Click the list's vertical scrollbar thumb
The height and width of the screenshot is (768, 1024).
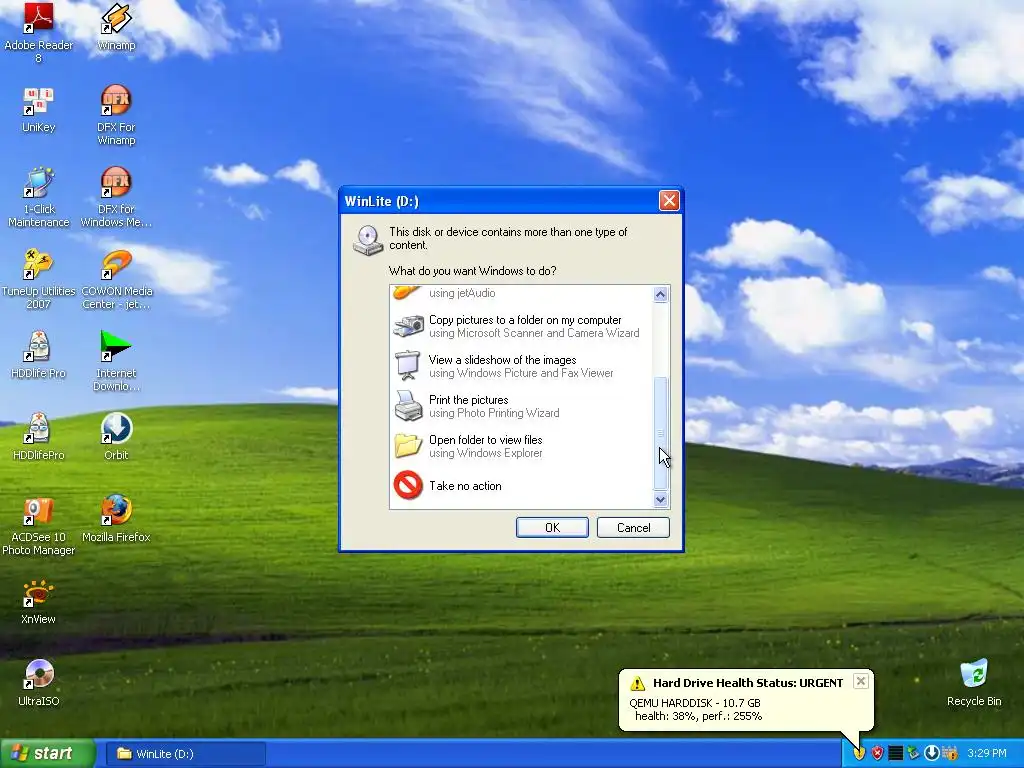point(660,433)
